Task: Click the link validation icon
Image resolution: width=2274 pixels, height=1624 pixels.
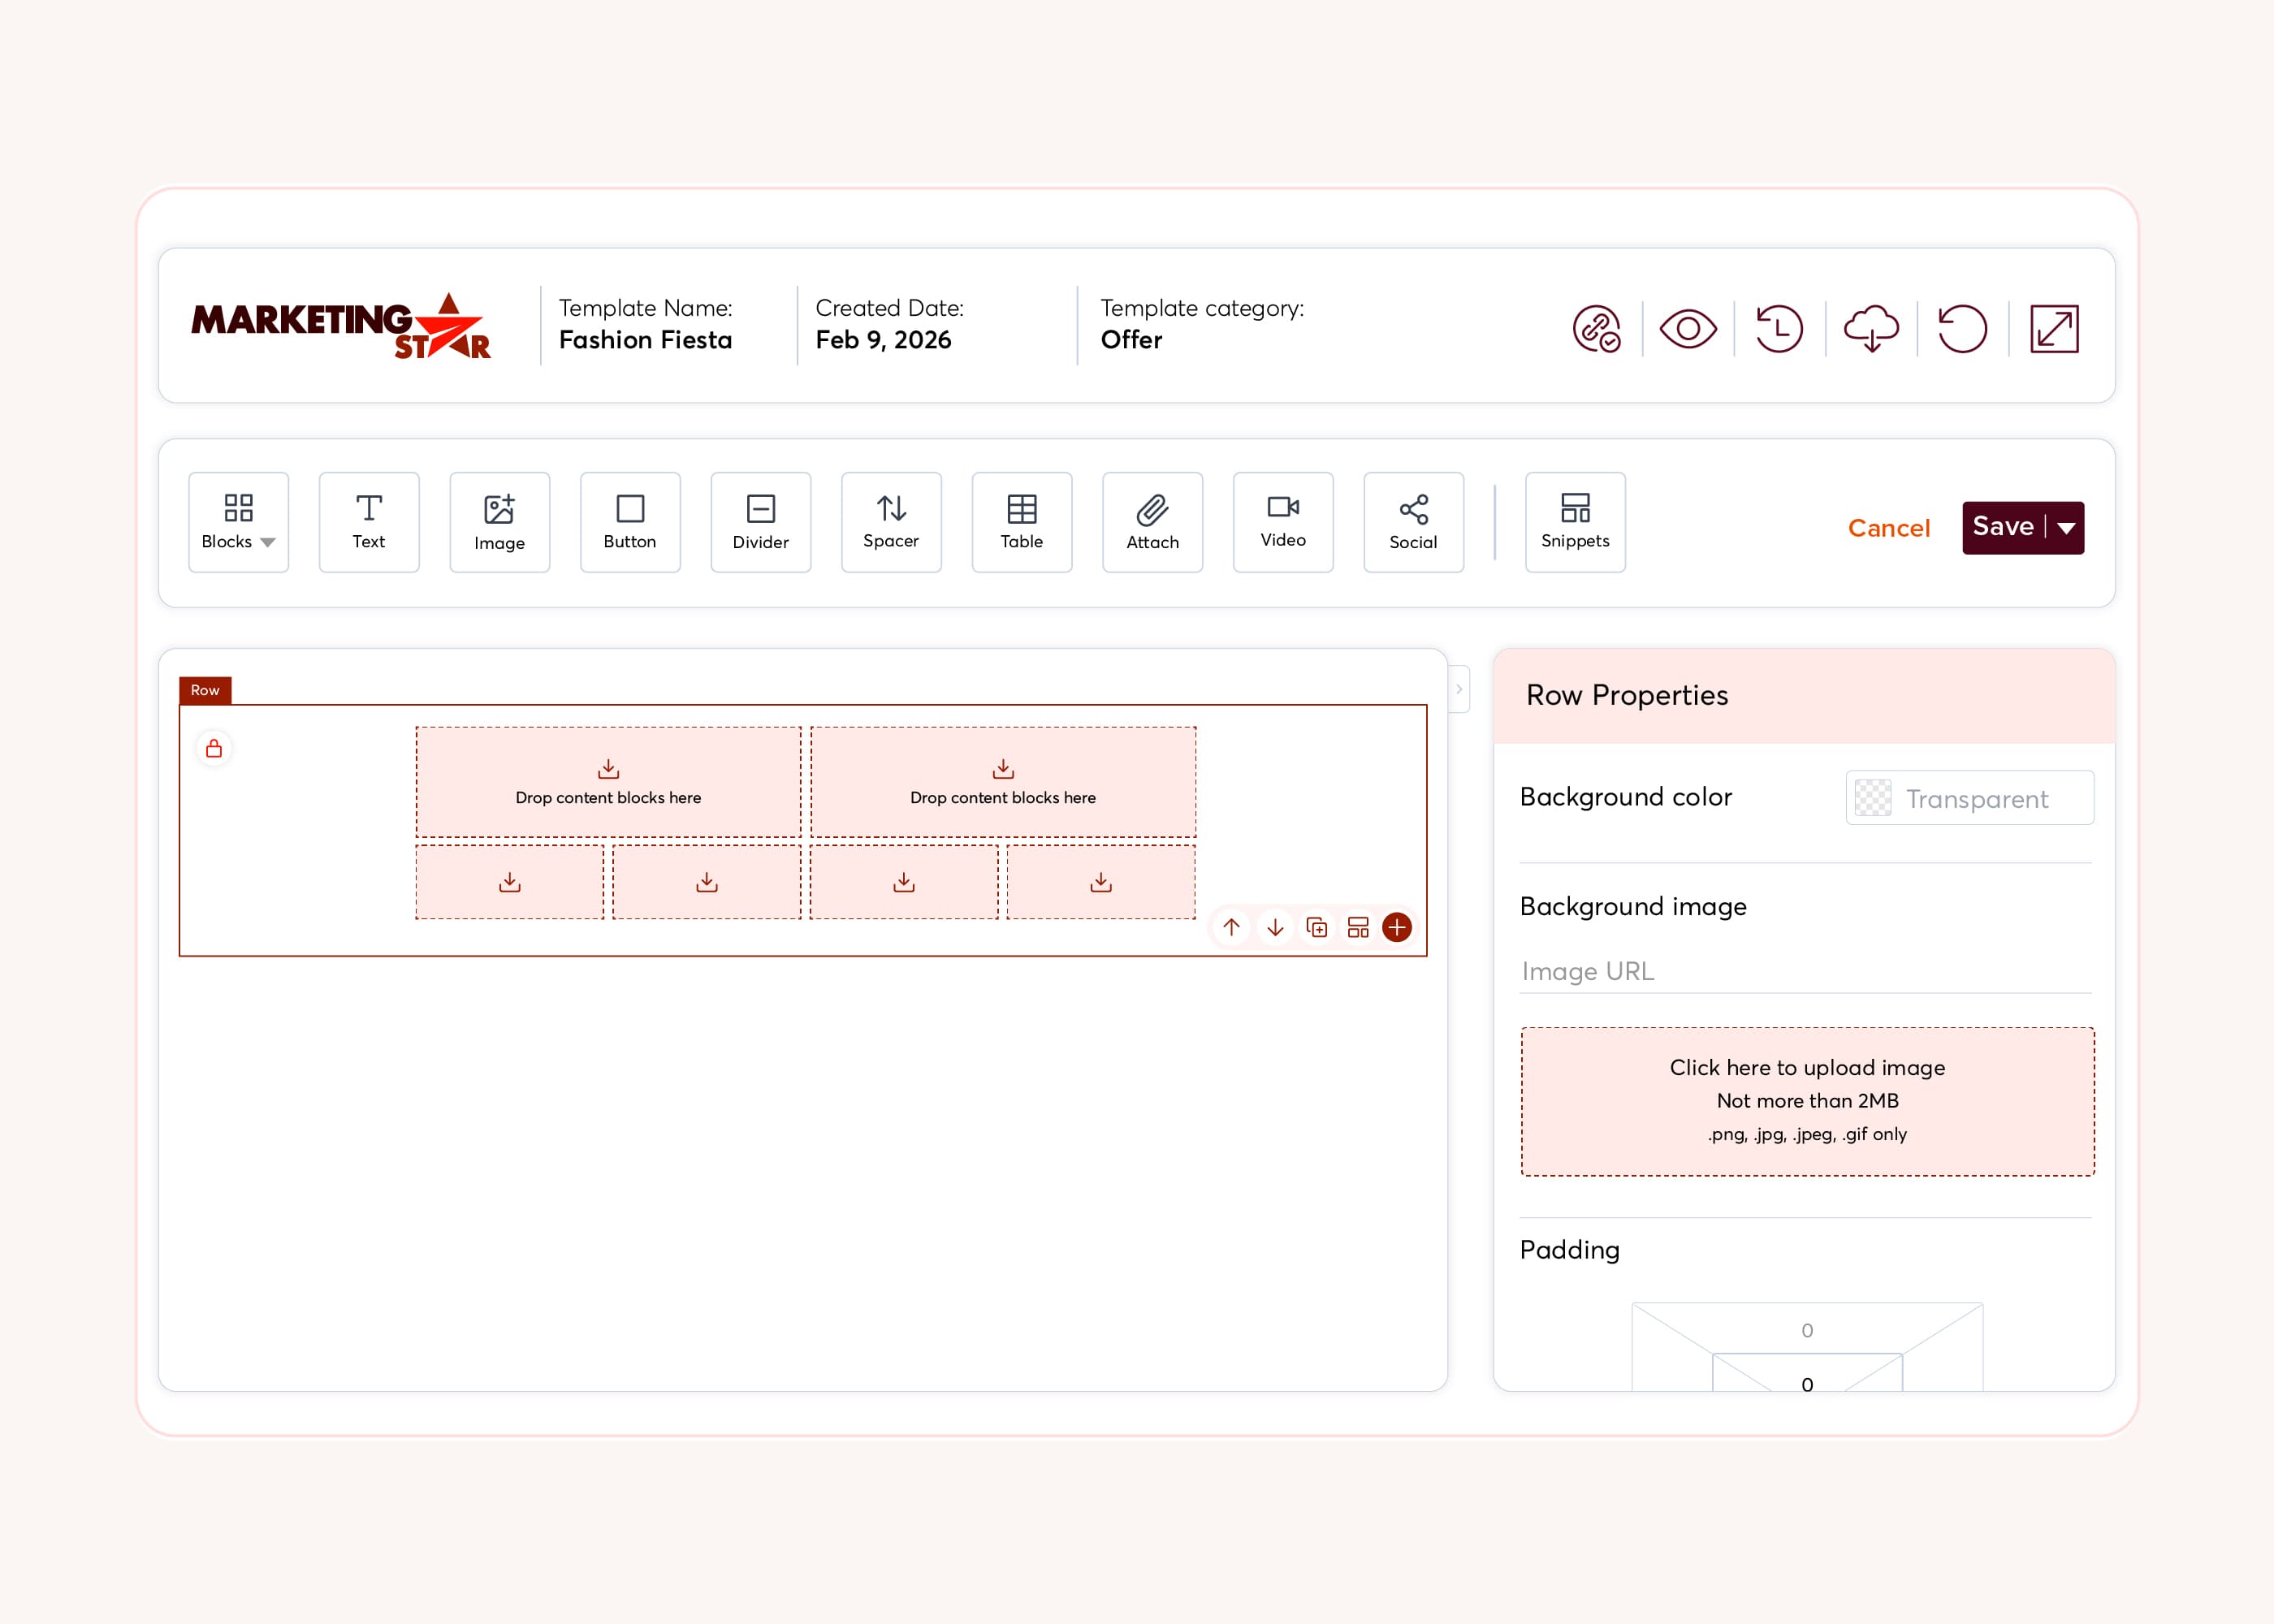Action: click(x=1597, y=329)
